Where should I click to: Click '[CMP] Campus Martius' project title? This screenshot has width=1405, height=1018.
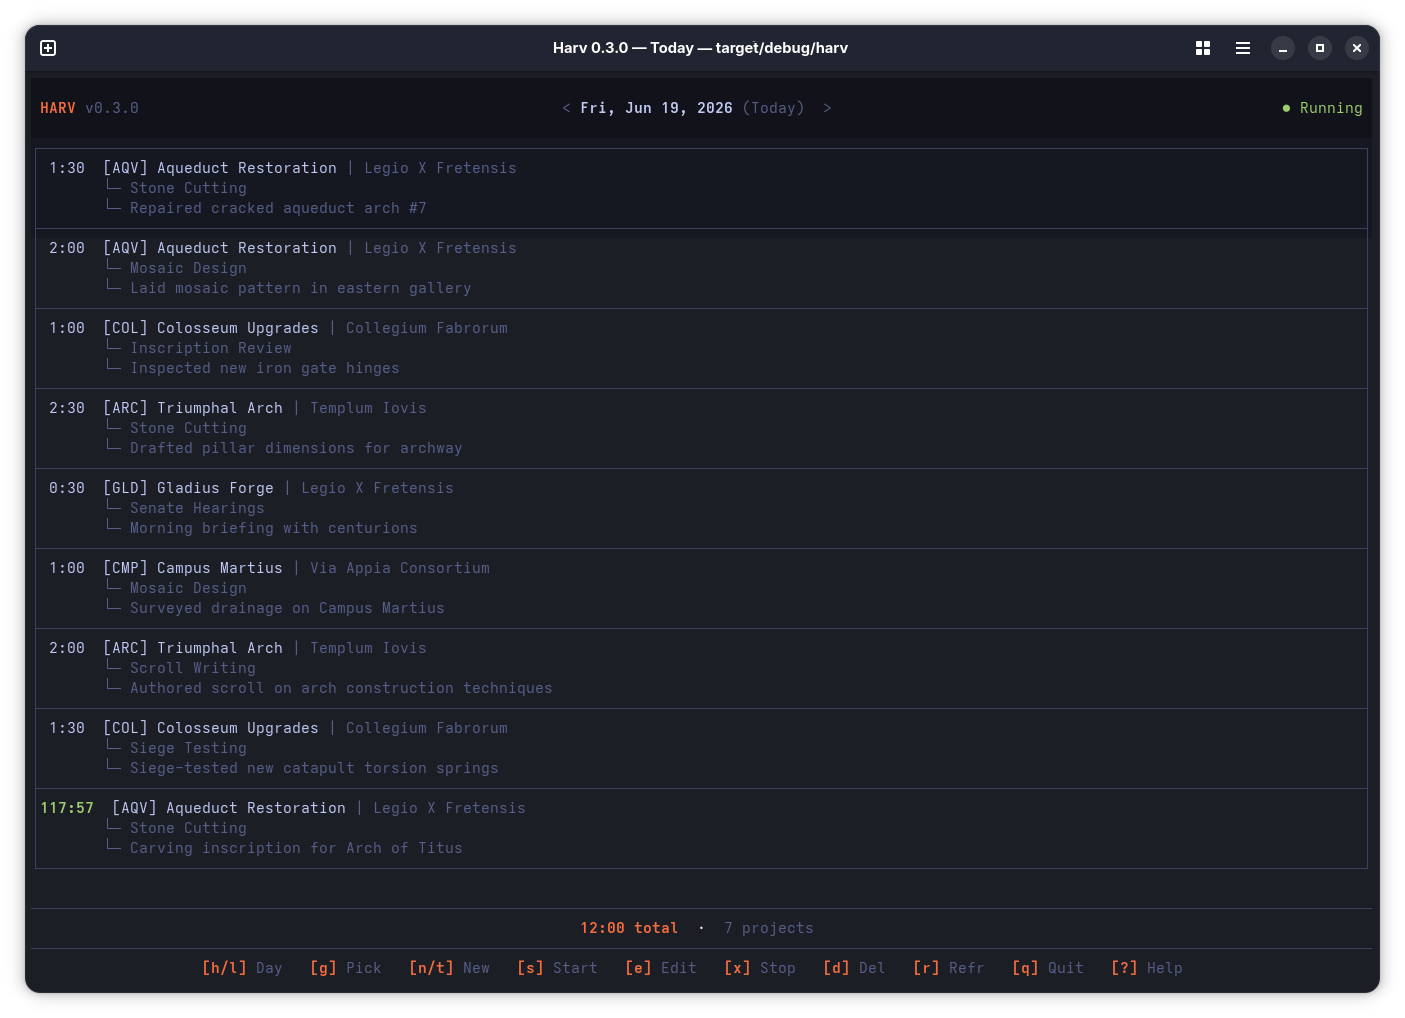coord(193,568)
